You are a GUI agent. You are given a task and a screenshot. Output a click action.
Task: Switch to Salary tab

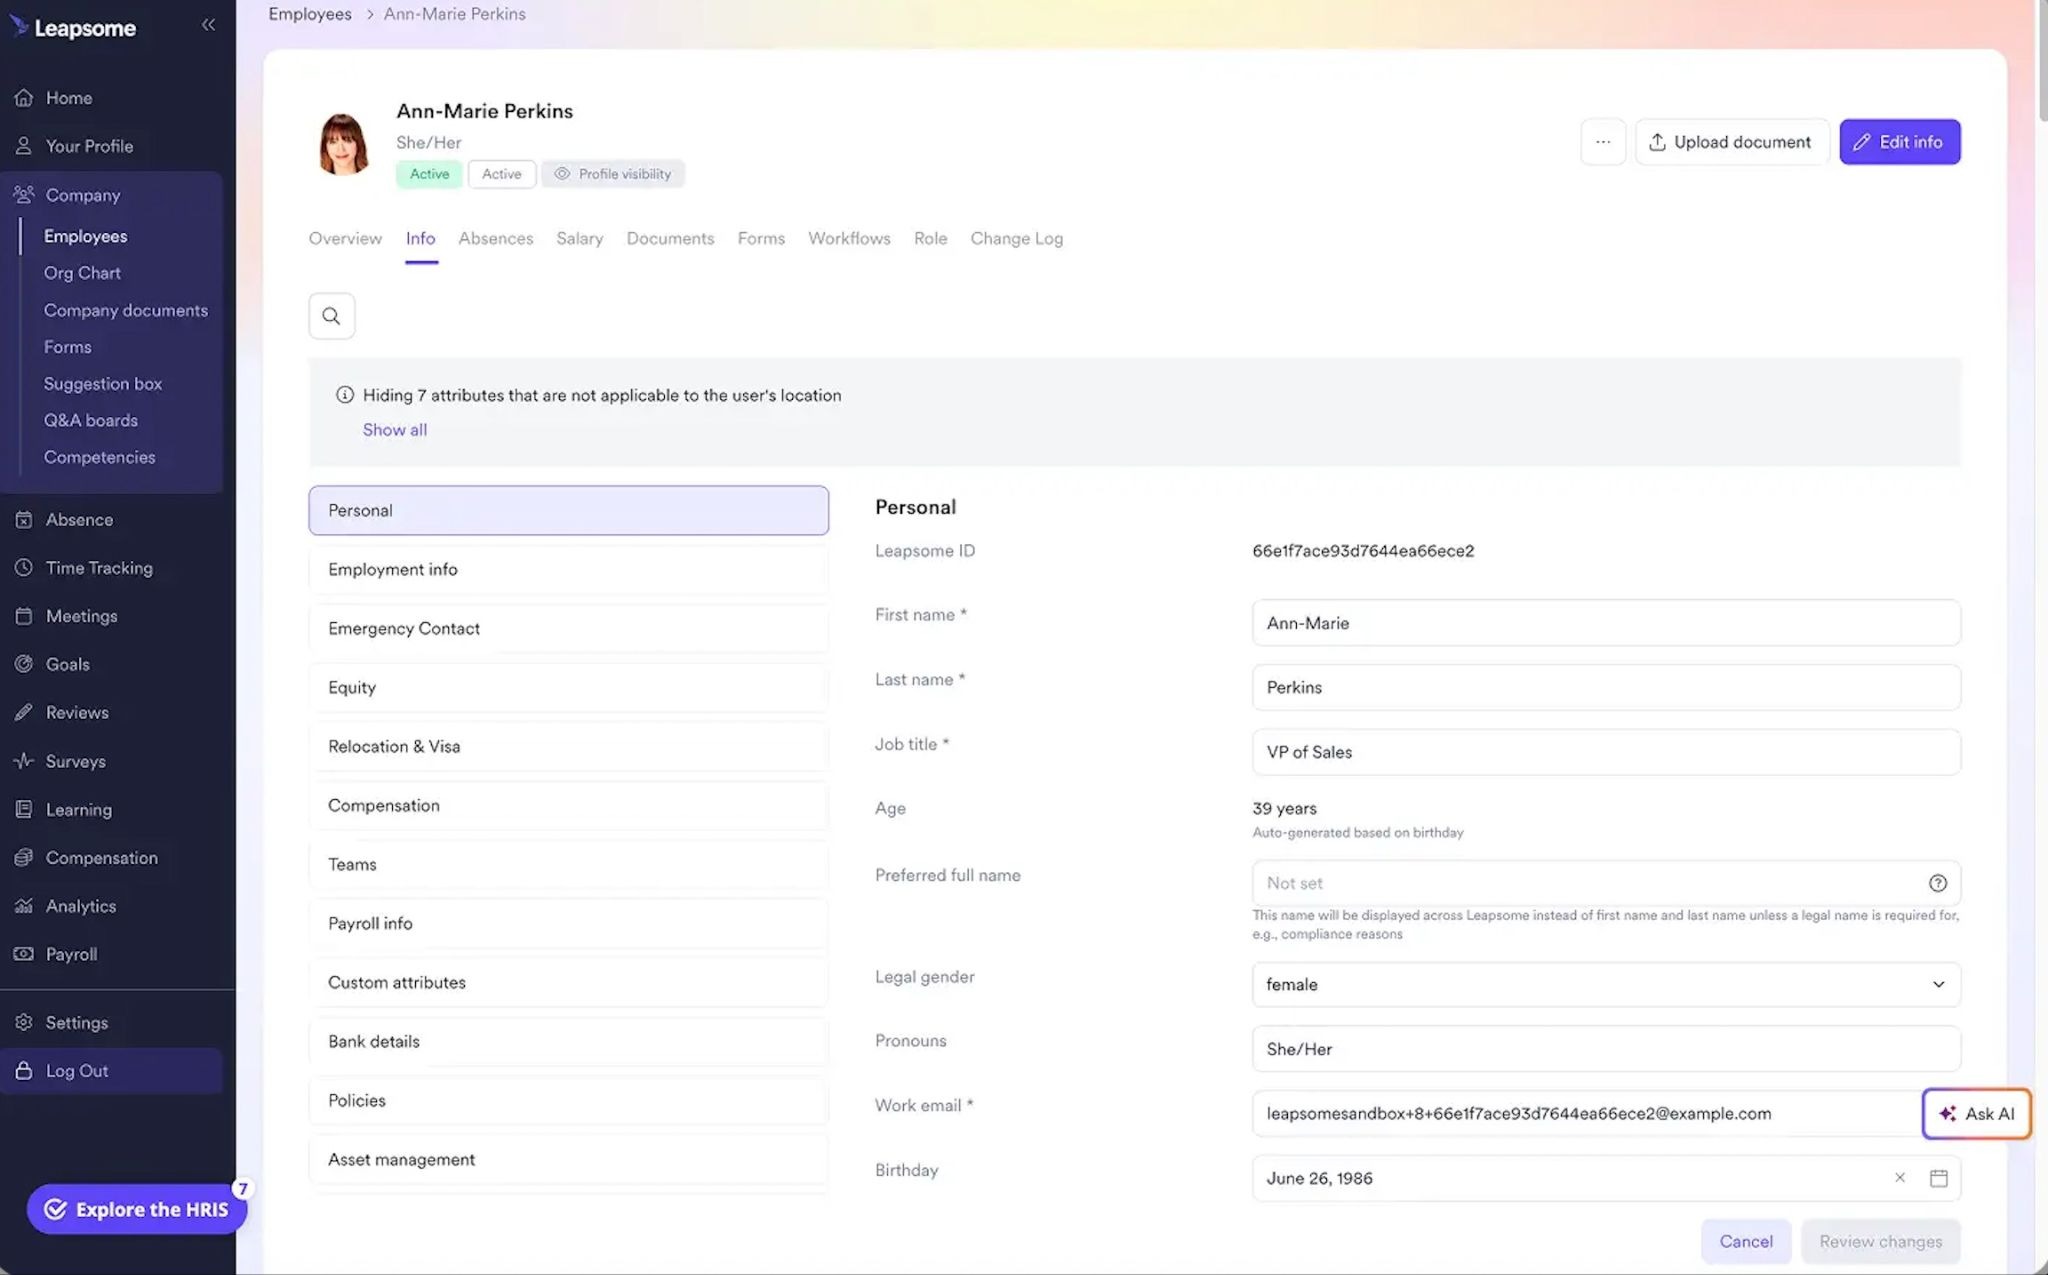pos(579,239)
